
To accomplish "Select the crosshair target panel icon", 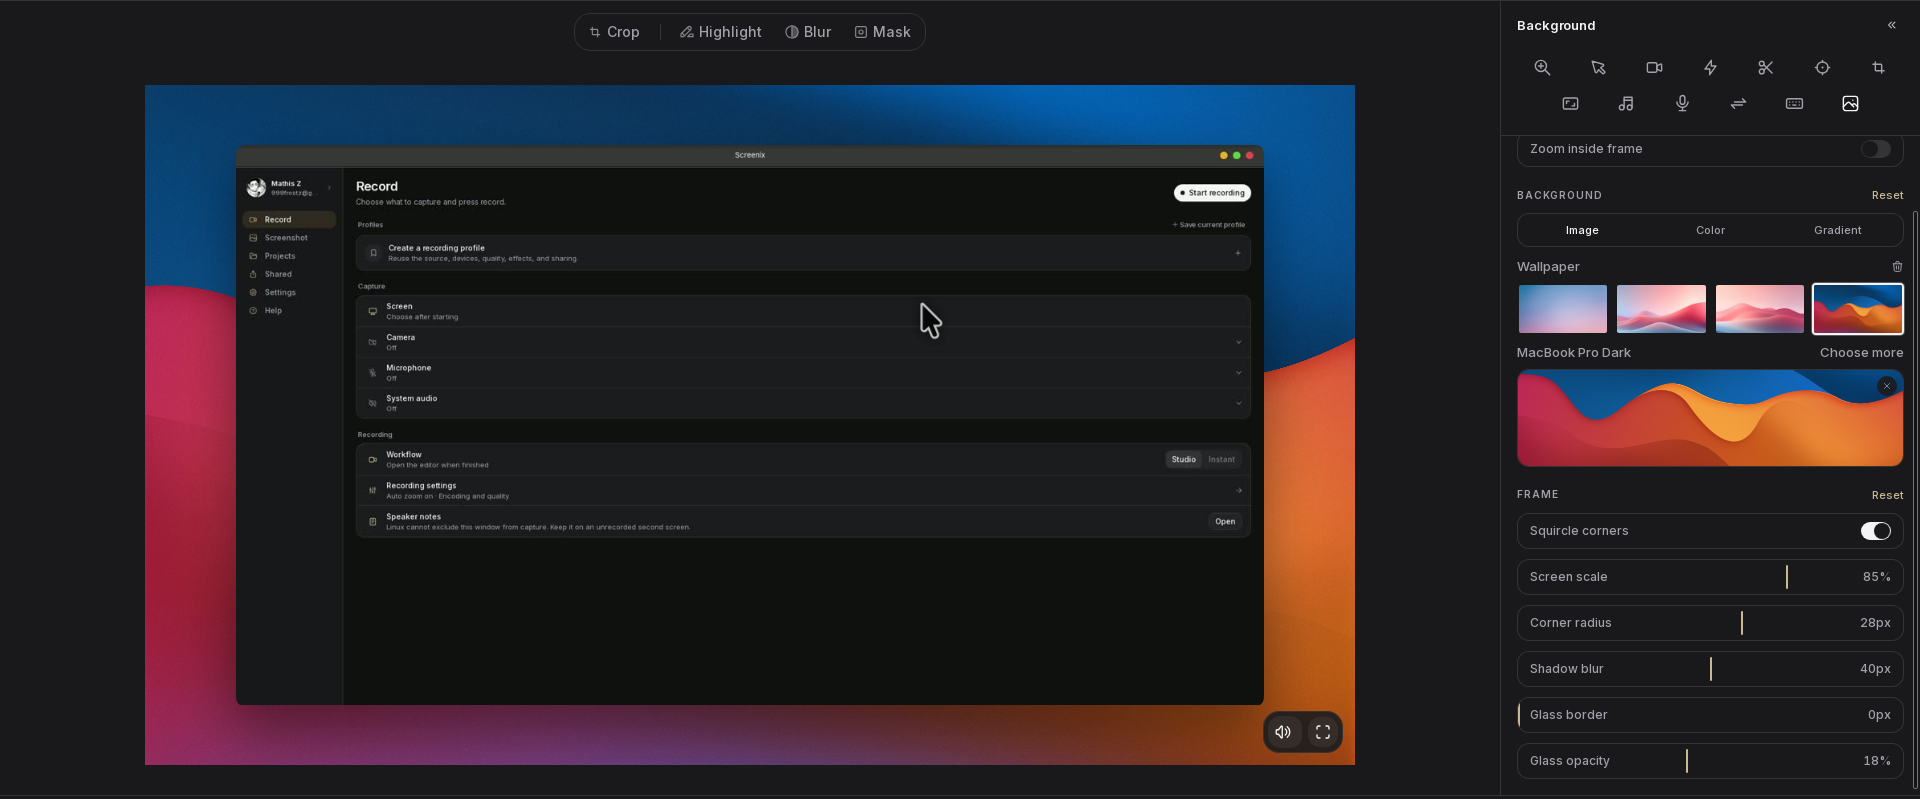I will 1822,68.
